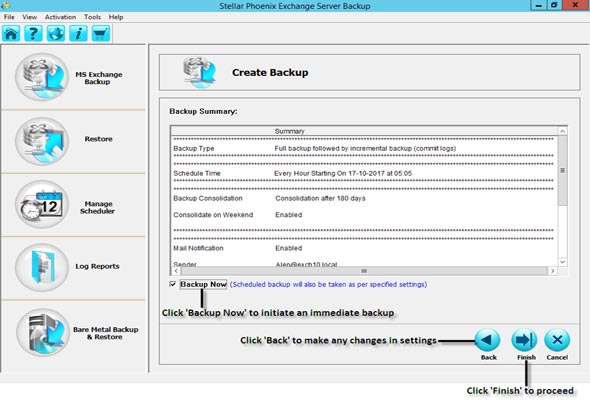The width and height of the screenshot is (590, 400).
Task: Minimize the Stellar Phoenix window
Action: [539, 5]
